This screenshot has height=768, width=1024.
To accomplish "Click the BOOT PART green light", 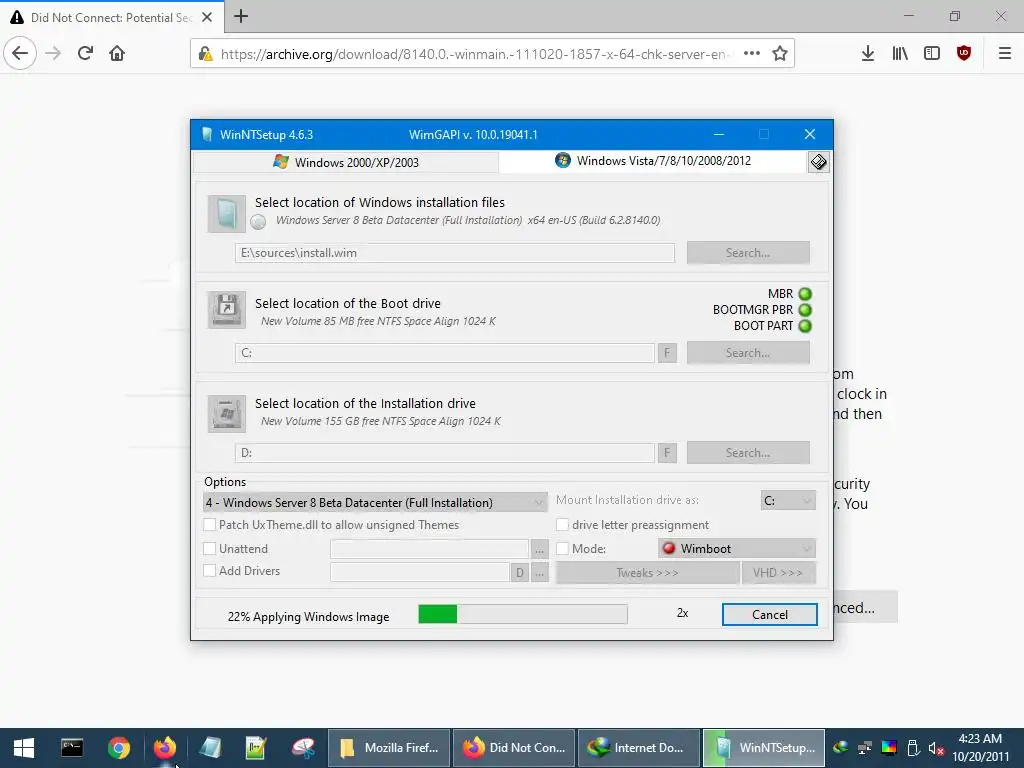I will pos(805,326).
